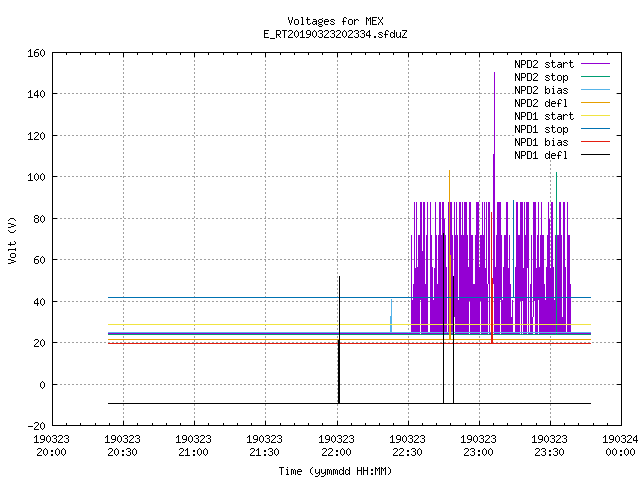This screenshot has width=640, height=480.
Task: Click the 120 y-axis tick value
Action: pyautogui.click(x=36, y=136)
